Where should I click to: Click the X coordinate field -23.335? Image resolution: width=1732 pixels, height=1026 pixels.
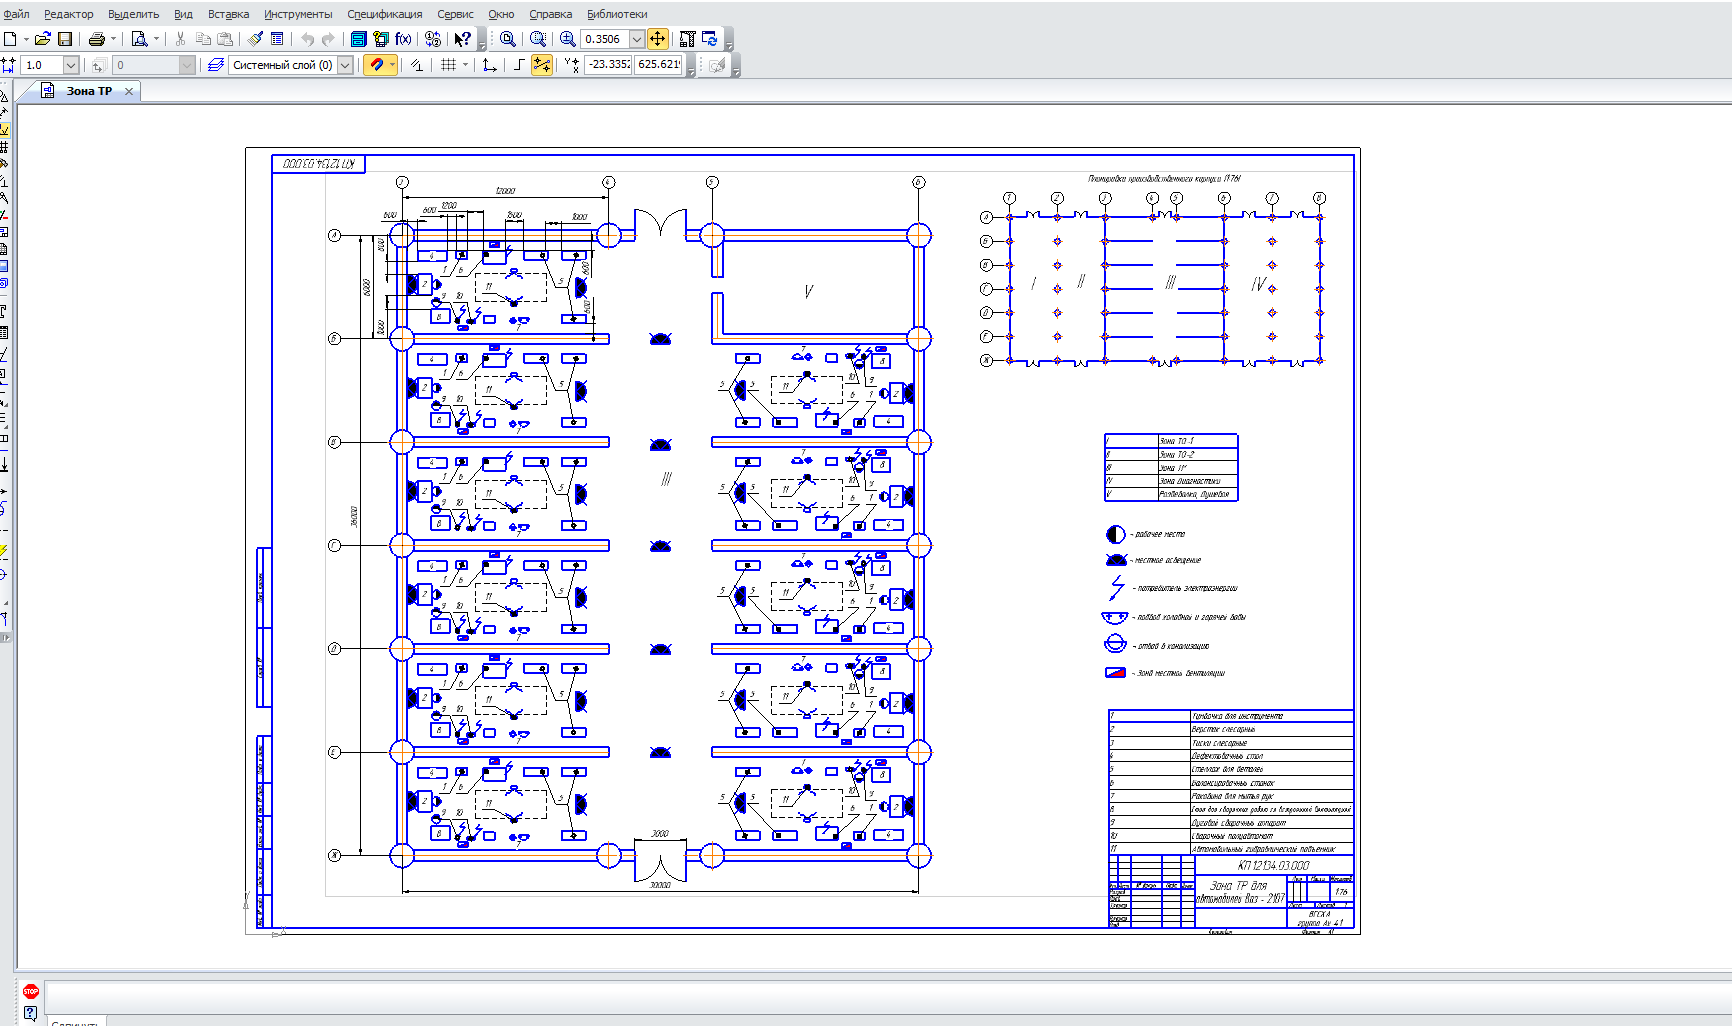point(608,65)
